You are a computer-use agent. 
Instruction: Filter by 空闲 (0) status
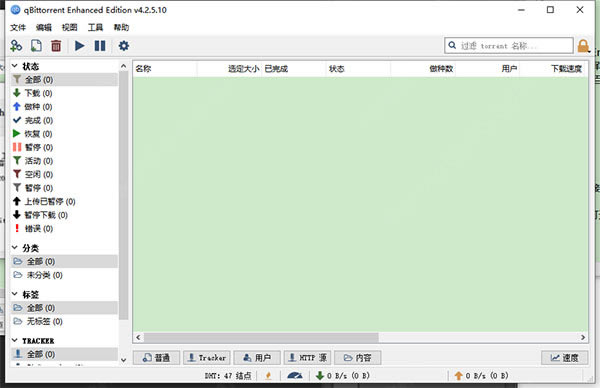(x=64, y=174)
